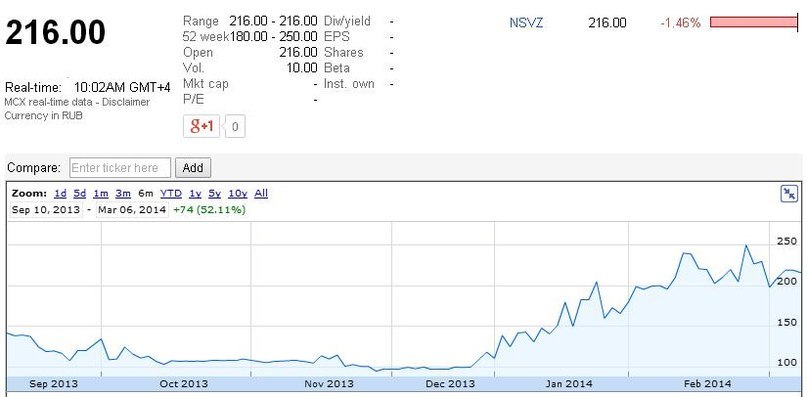Set chart zoom to 3m
The width and height of the screenshot is (807, 397).
click(x=123, y=194)
